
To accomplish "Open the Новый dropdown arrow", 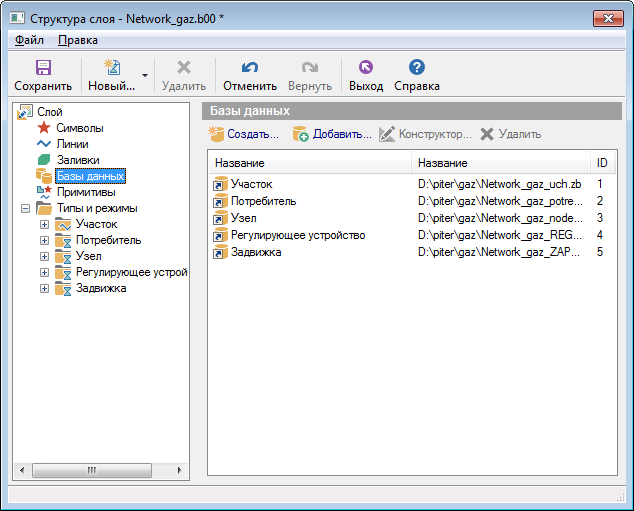I will click(x=145, y=75).
